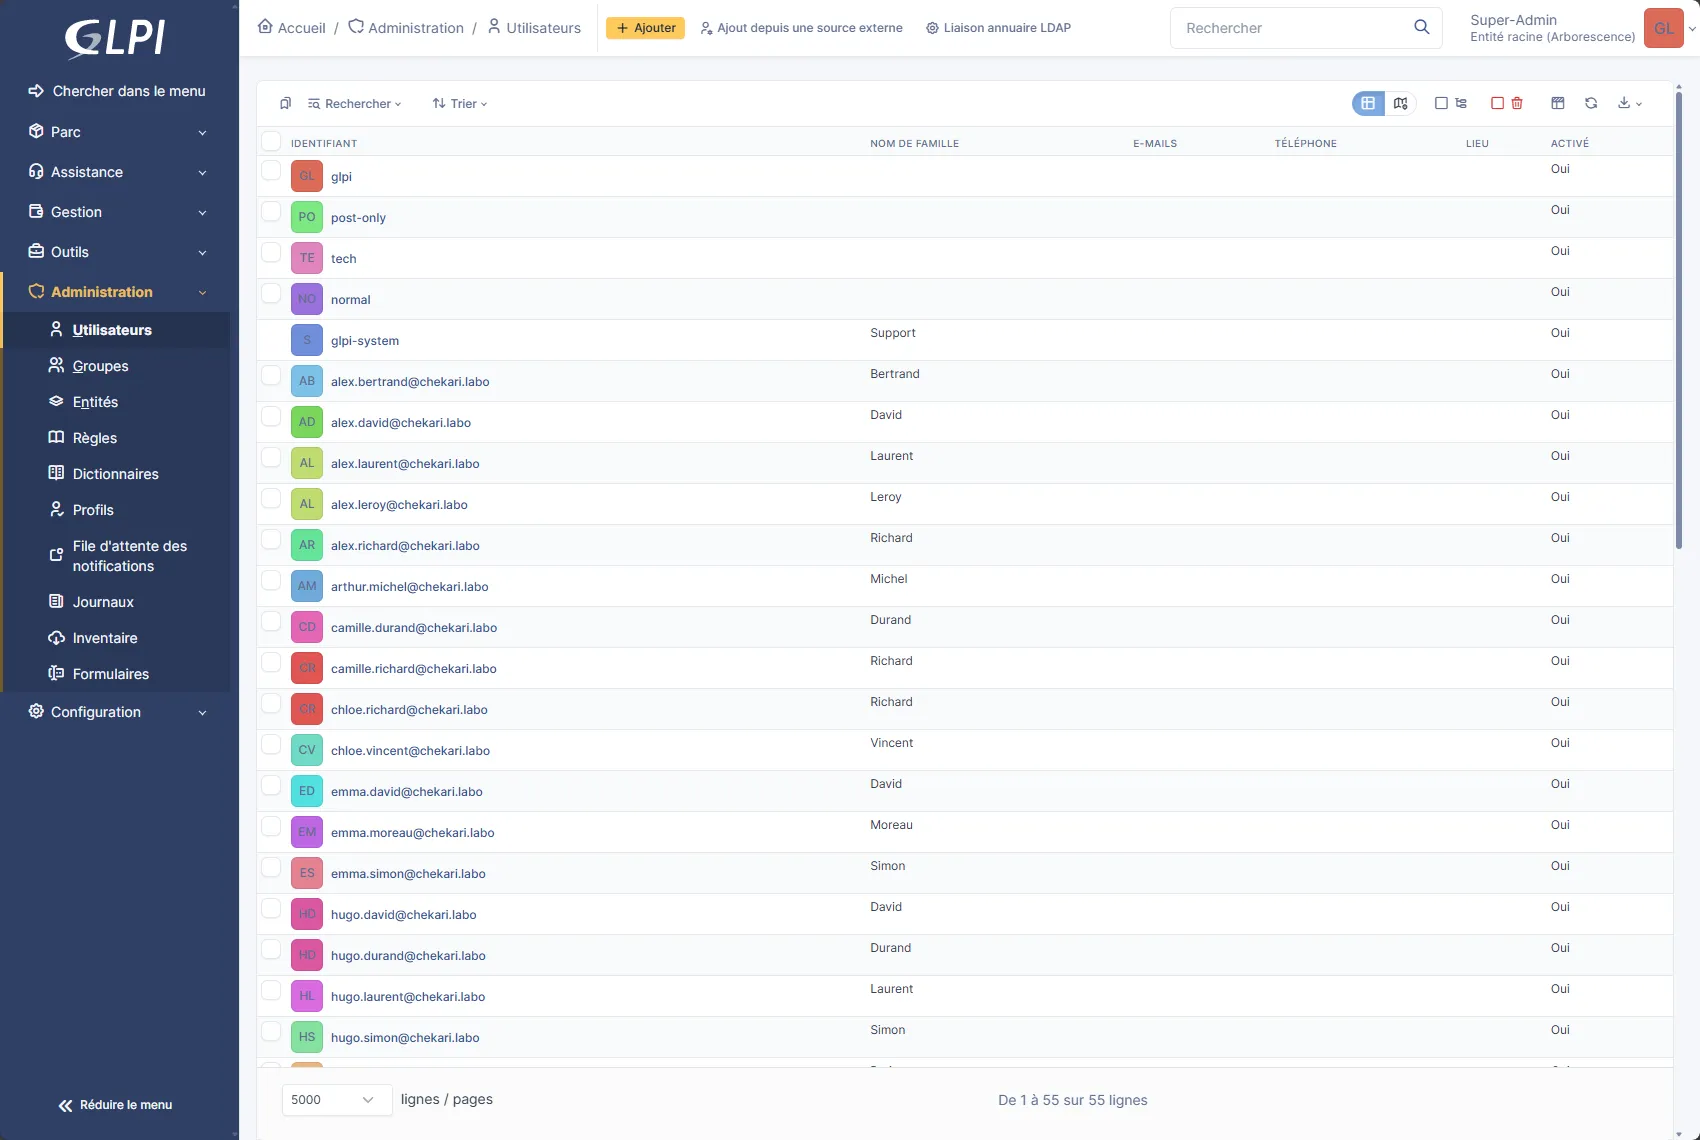Switch to map view of the results
The image size is (1700, 1140).
pos(1400,103)
